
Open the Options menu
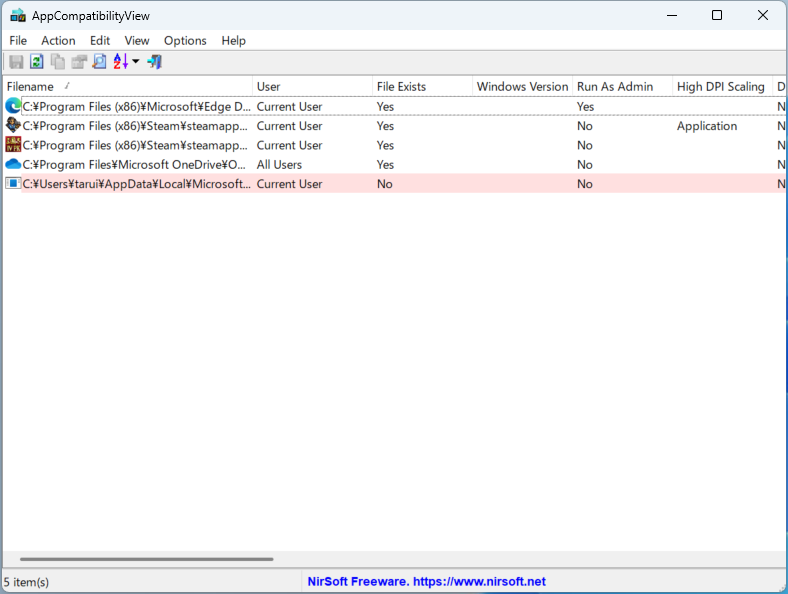[x=185, y=41]
